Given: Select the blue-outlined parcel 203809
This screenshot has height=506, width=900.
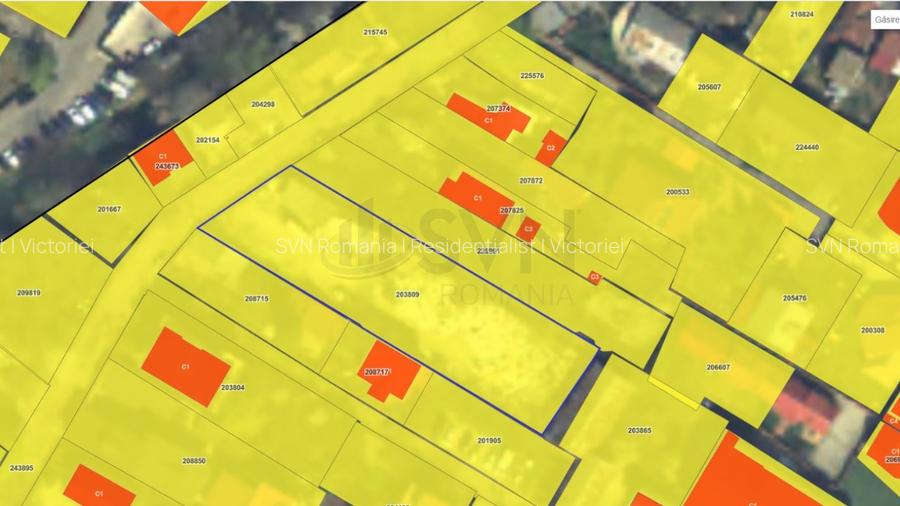Looking at the screenshot, I should 407,295.
